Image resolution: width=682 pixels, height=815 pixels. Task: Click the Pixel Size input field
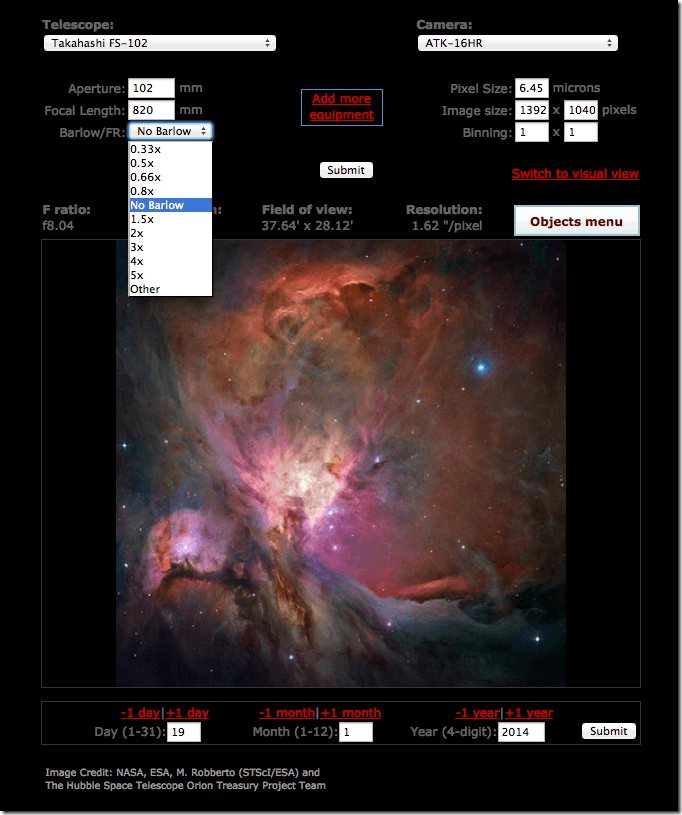[x=532, y=88]
